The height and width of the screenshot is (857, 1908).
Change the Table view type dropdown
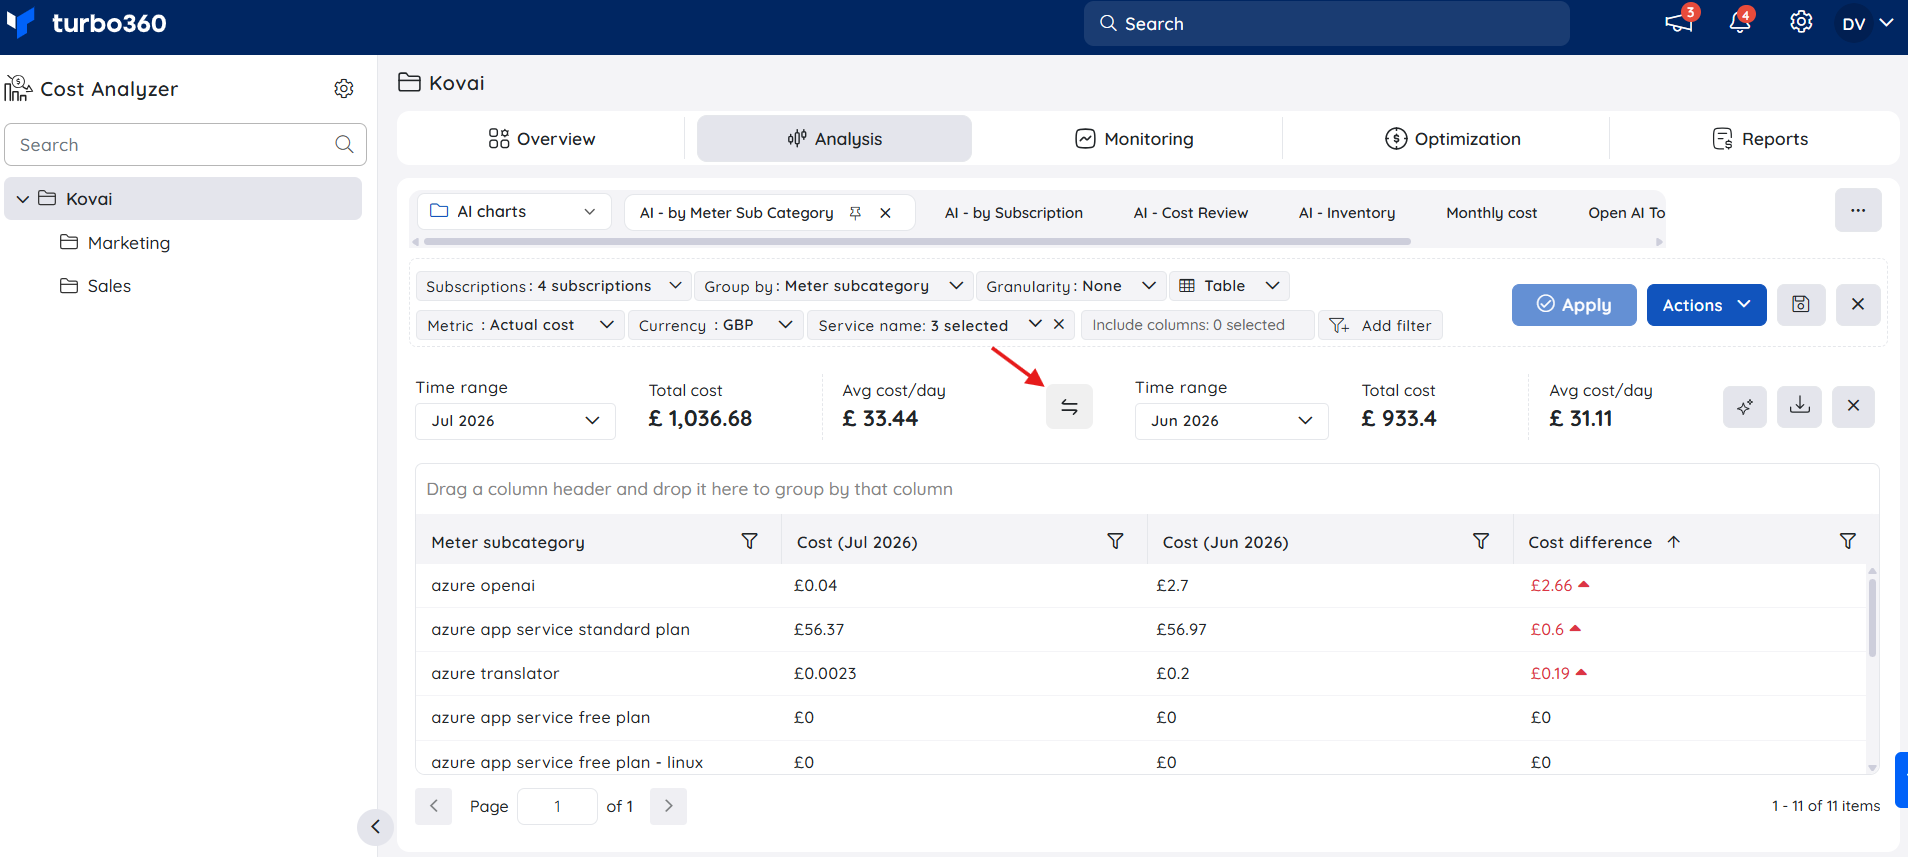(1229, 286)
